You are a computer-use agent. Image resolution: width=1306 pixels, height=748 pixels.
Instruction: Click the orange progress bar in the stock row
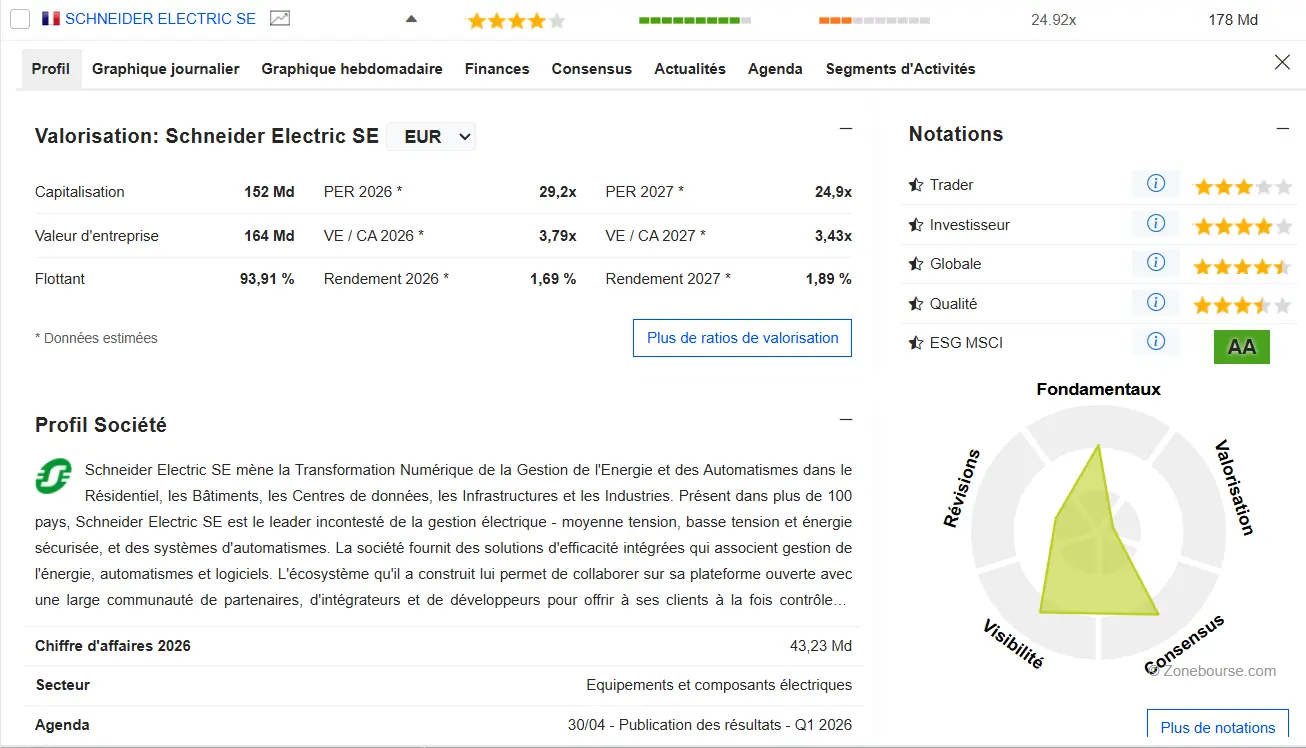874,20
